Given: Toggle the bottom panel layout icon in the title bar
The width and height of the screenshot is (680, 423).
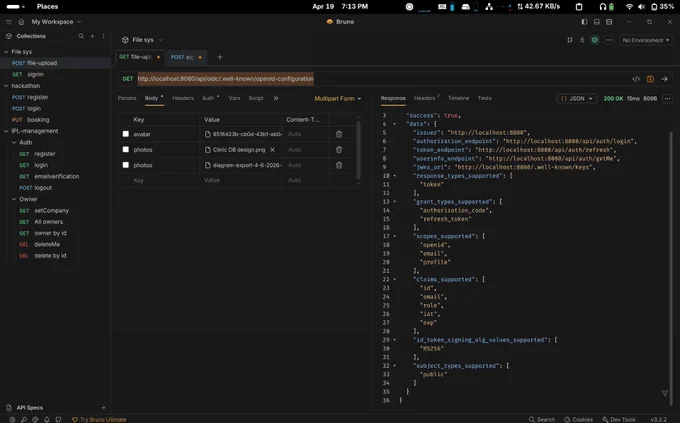Looking at the screenshot, I should point(597,22).
